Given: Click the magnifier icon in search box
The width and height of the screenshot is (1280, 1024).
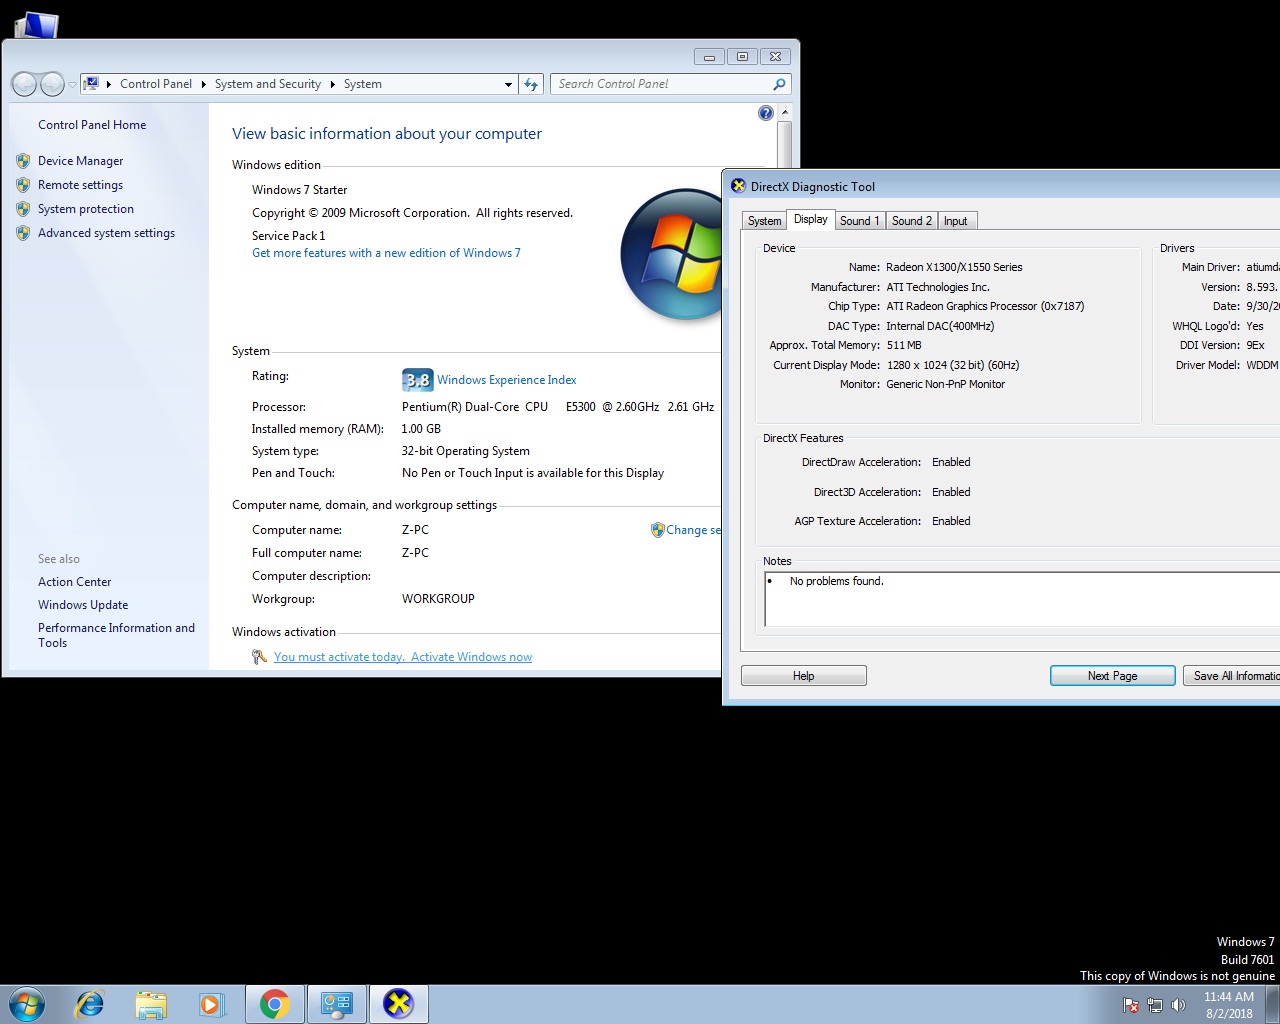Looking at the screenshot, I should point(779,84).
